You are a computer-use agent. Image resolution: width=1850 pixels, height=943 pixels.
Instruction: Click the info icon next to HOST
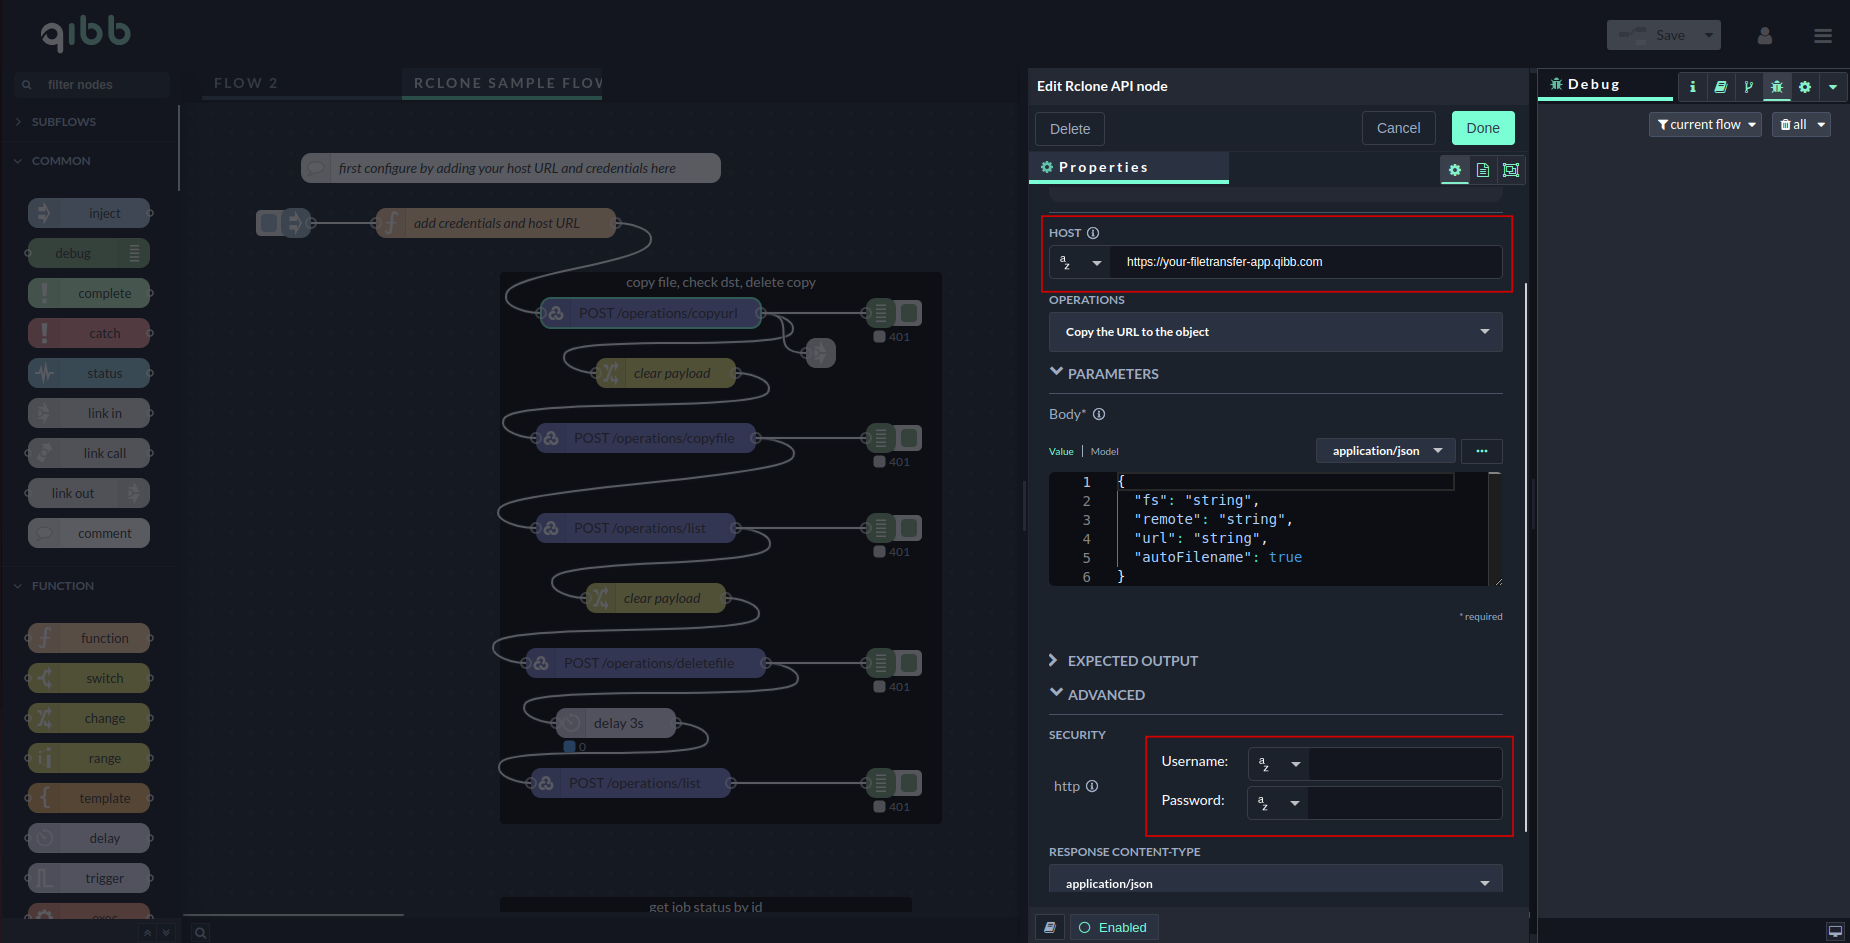pos(1093,233)
